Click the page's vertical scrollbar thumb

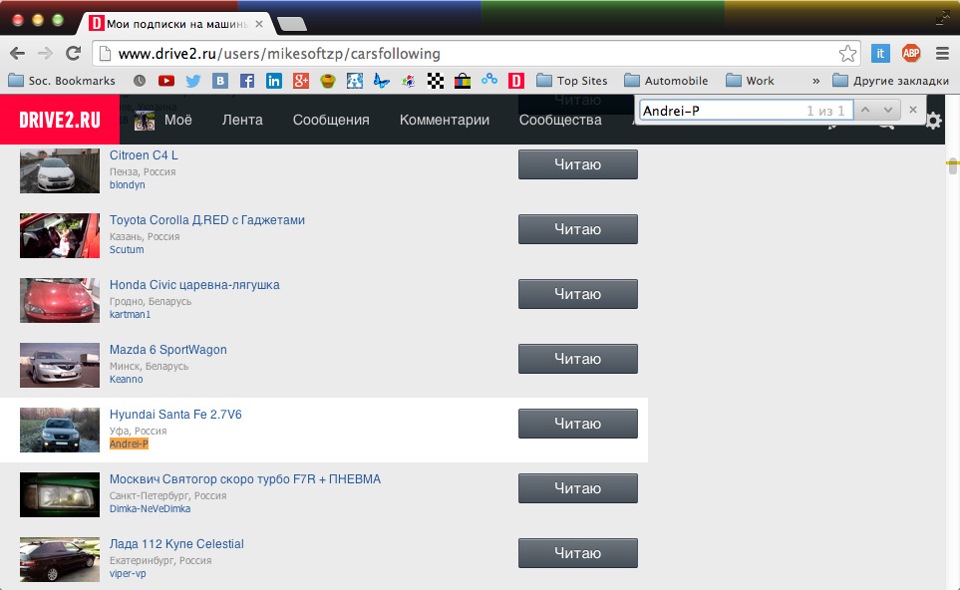point(952,166)
